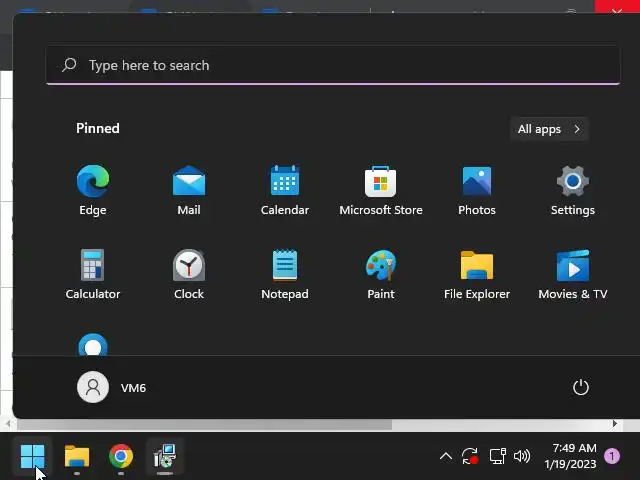
Task: Open the clock showing 7:49 AM
Action: click(571, 456)
